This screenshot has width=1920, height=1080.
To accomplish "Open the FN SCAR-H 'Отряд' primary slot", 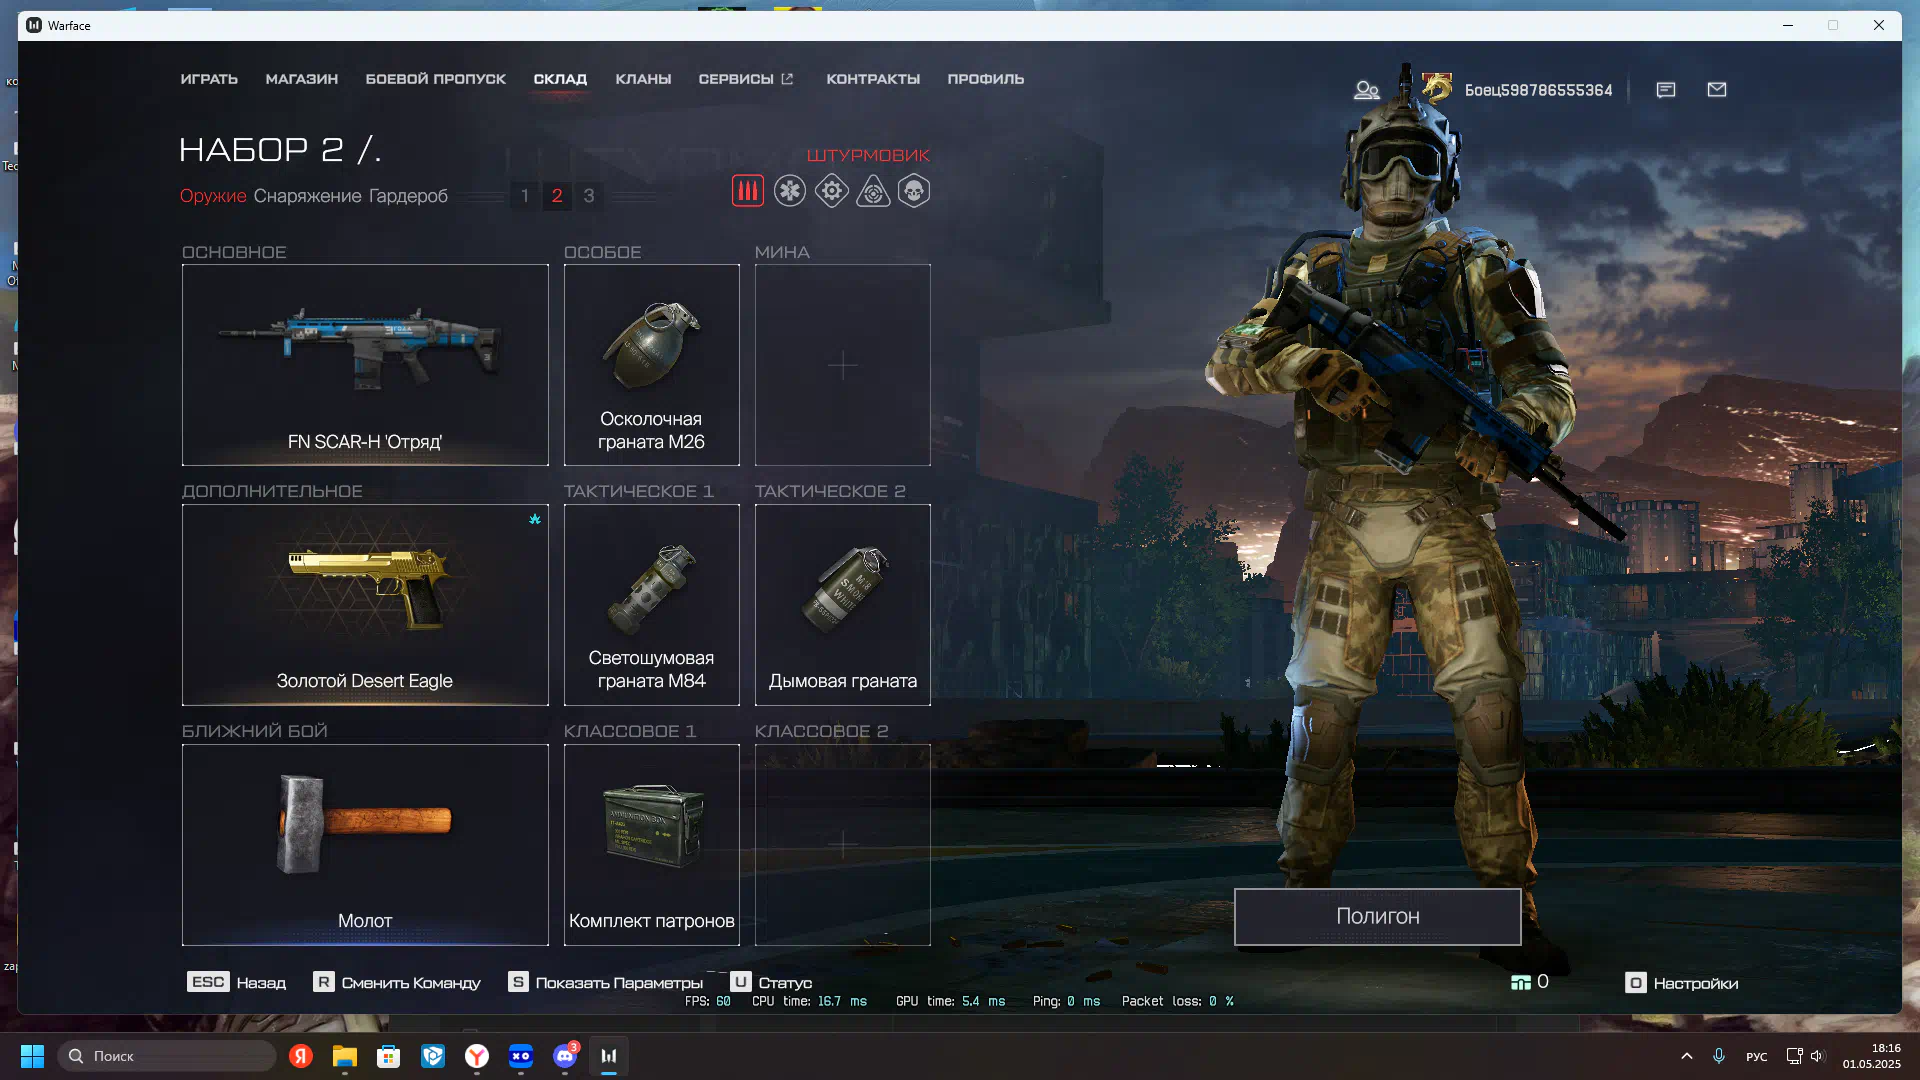I will pyautogui.click(x=365, y=365).
